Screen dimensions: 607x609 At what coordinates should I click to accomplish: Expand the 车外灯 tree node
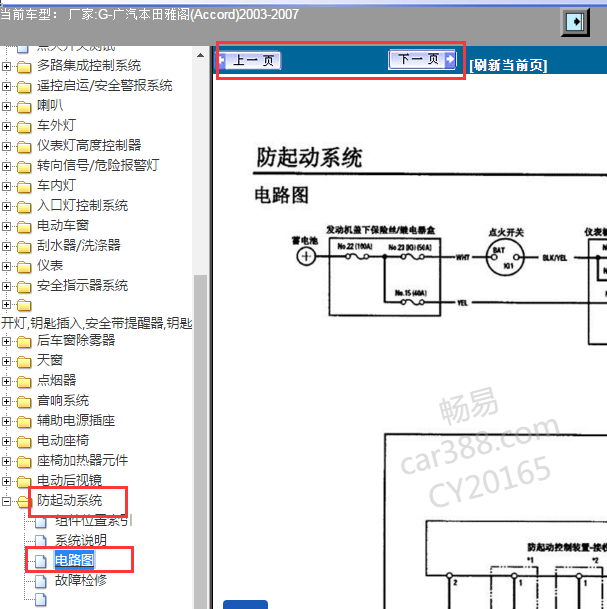tap(6, 126)
